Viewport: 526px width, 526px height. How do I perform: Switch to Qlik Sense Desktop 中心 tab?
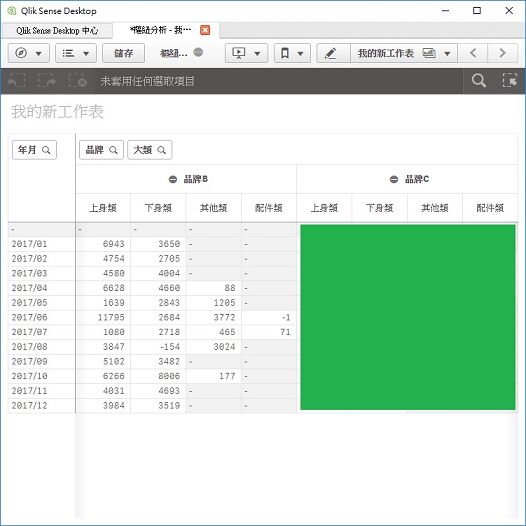pos(57,31)
